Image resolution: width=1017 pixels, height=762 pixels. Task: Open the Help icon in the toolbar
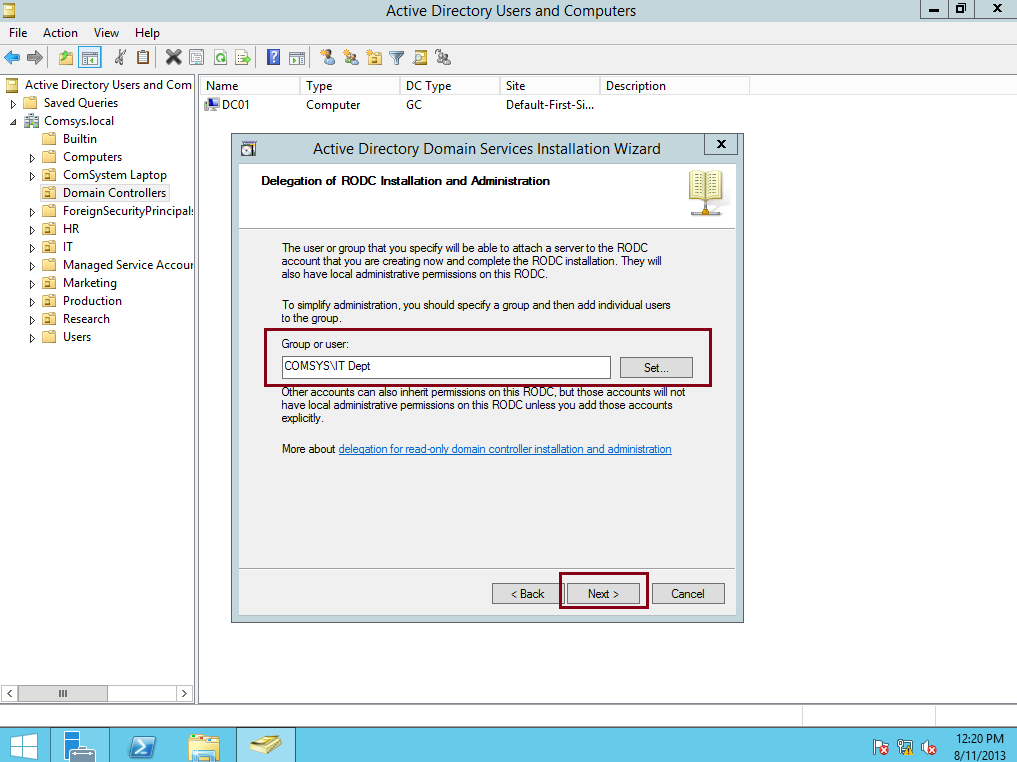click(271, 57)
